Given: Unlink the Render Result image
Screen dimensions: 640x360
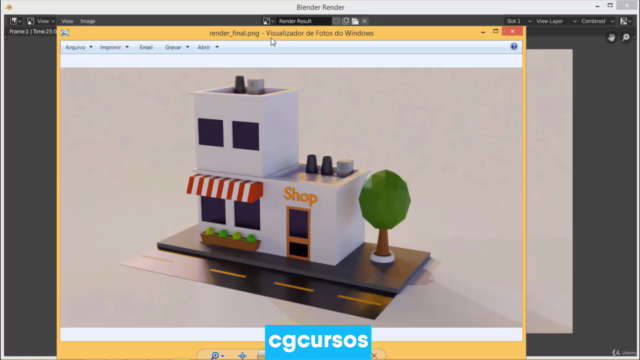Looking at the screenshot, I should (364, 21).
